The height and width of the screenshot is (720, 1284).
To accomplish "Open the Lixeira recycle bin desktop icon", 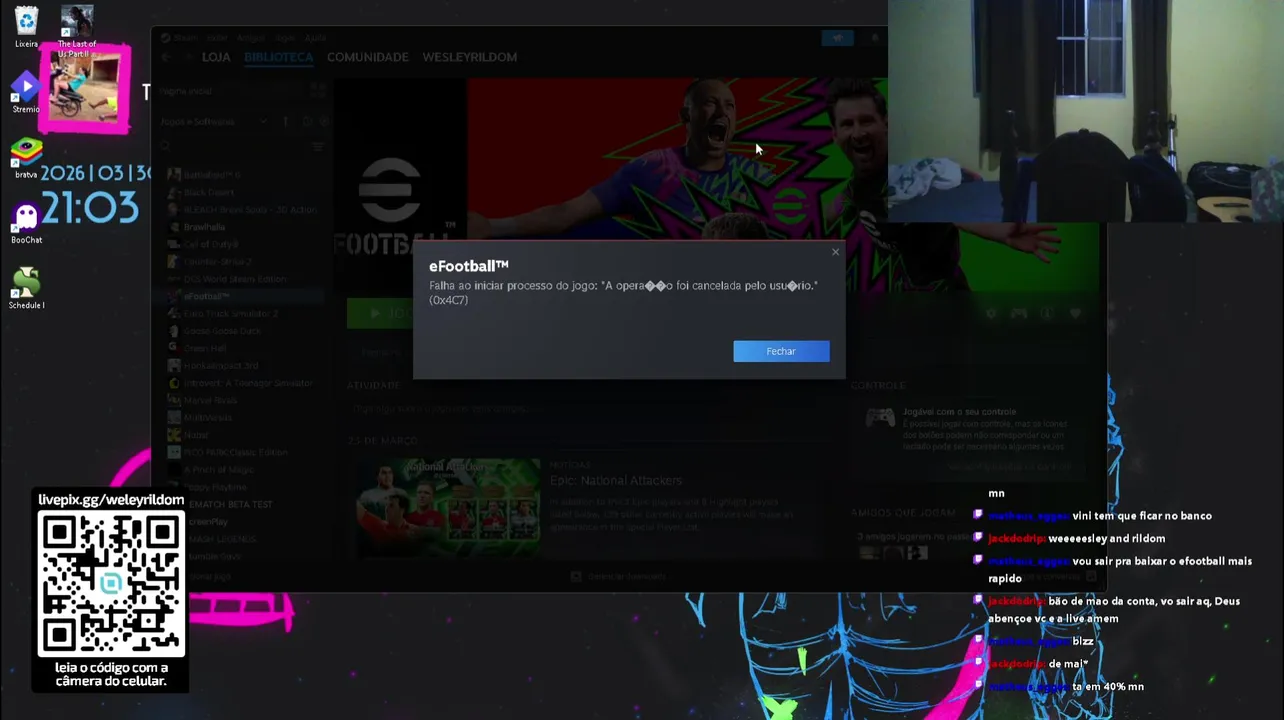I will [26, 27].
